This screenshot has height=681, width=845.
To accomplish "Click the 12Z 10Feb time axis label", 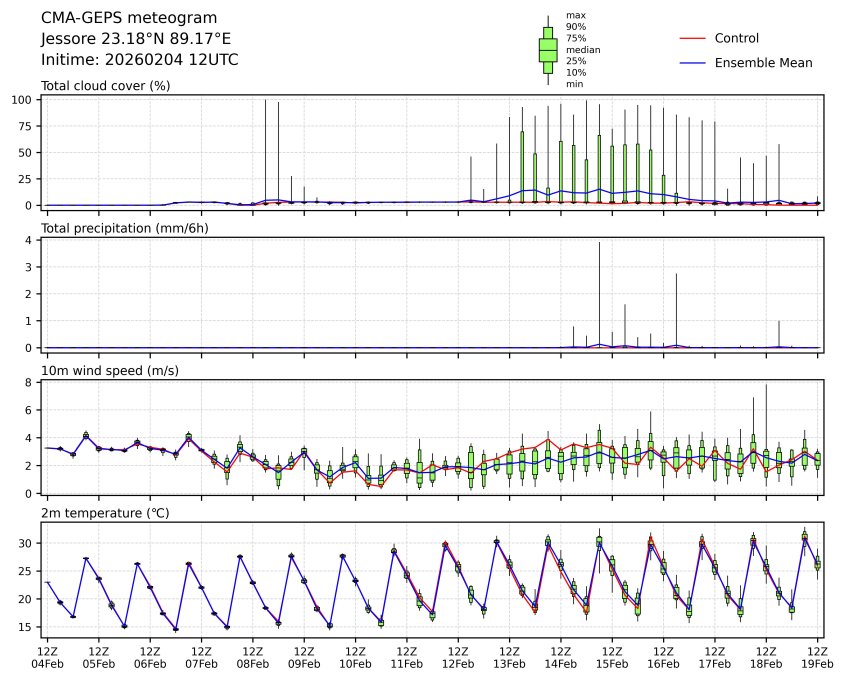I will tap(355, 657).
